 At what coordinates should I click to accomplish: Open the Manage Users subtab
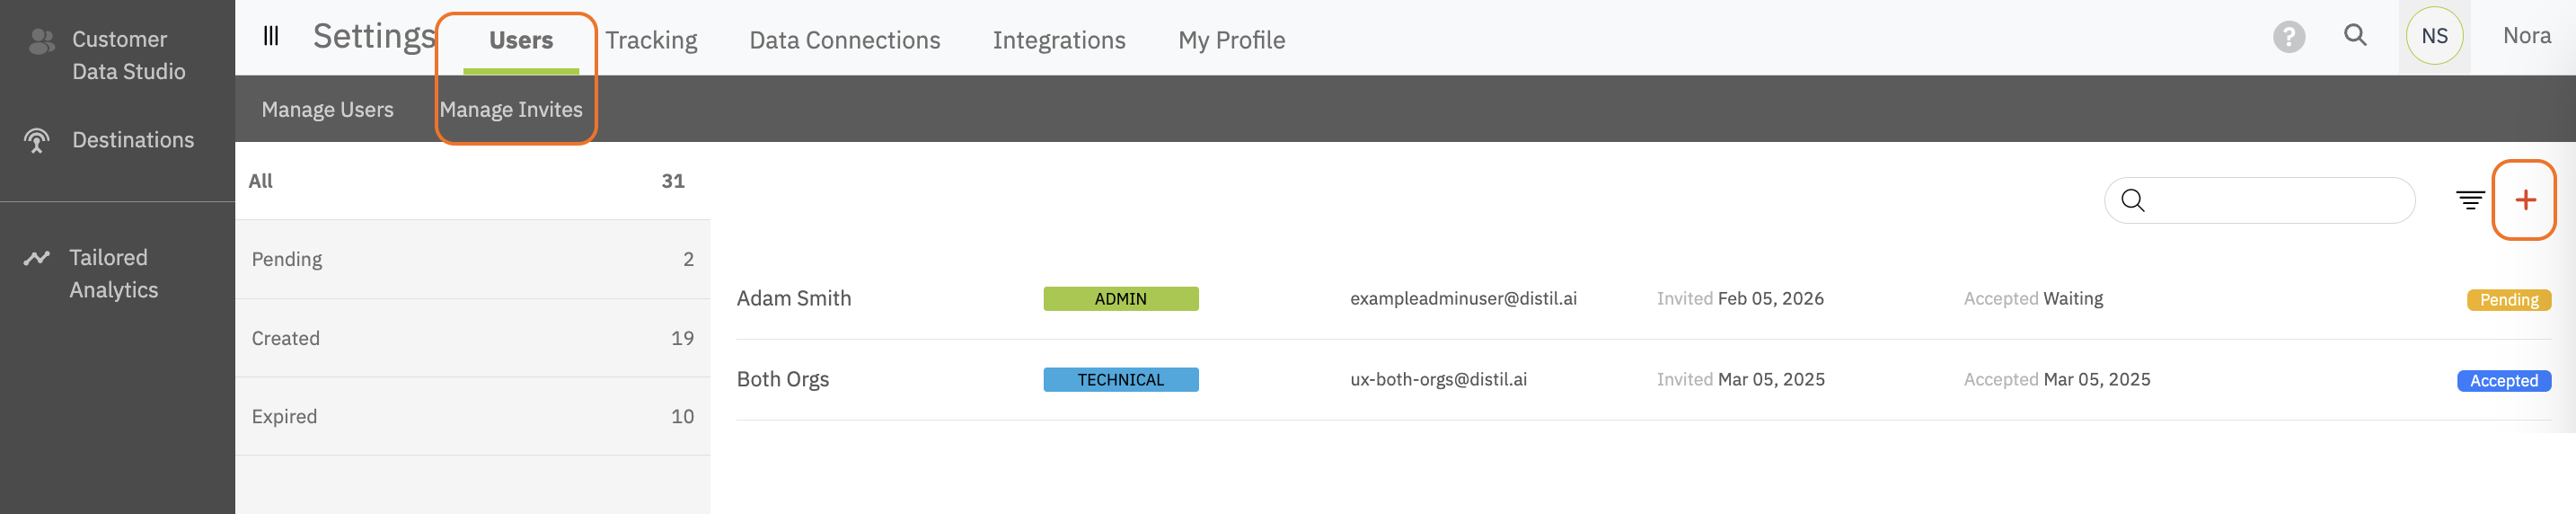[x=327, y=110]
